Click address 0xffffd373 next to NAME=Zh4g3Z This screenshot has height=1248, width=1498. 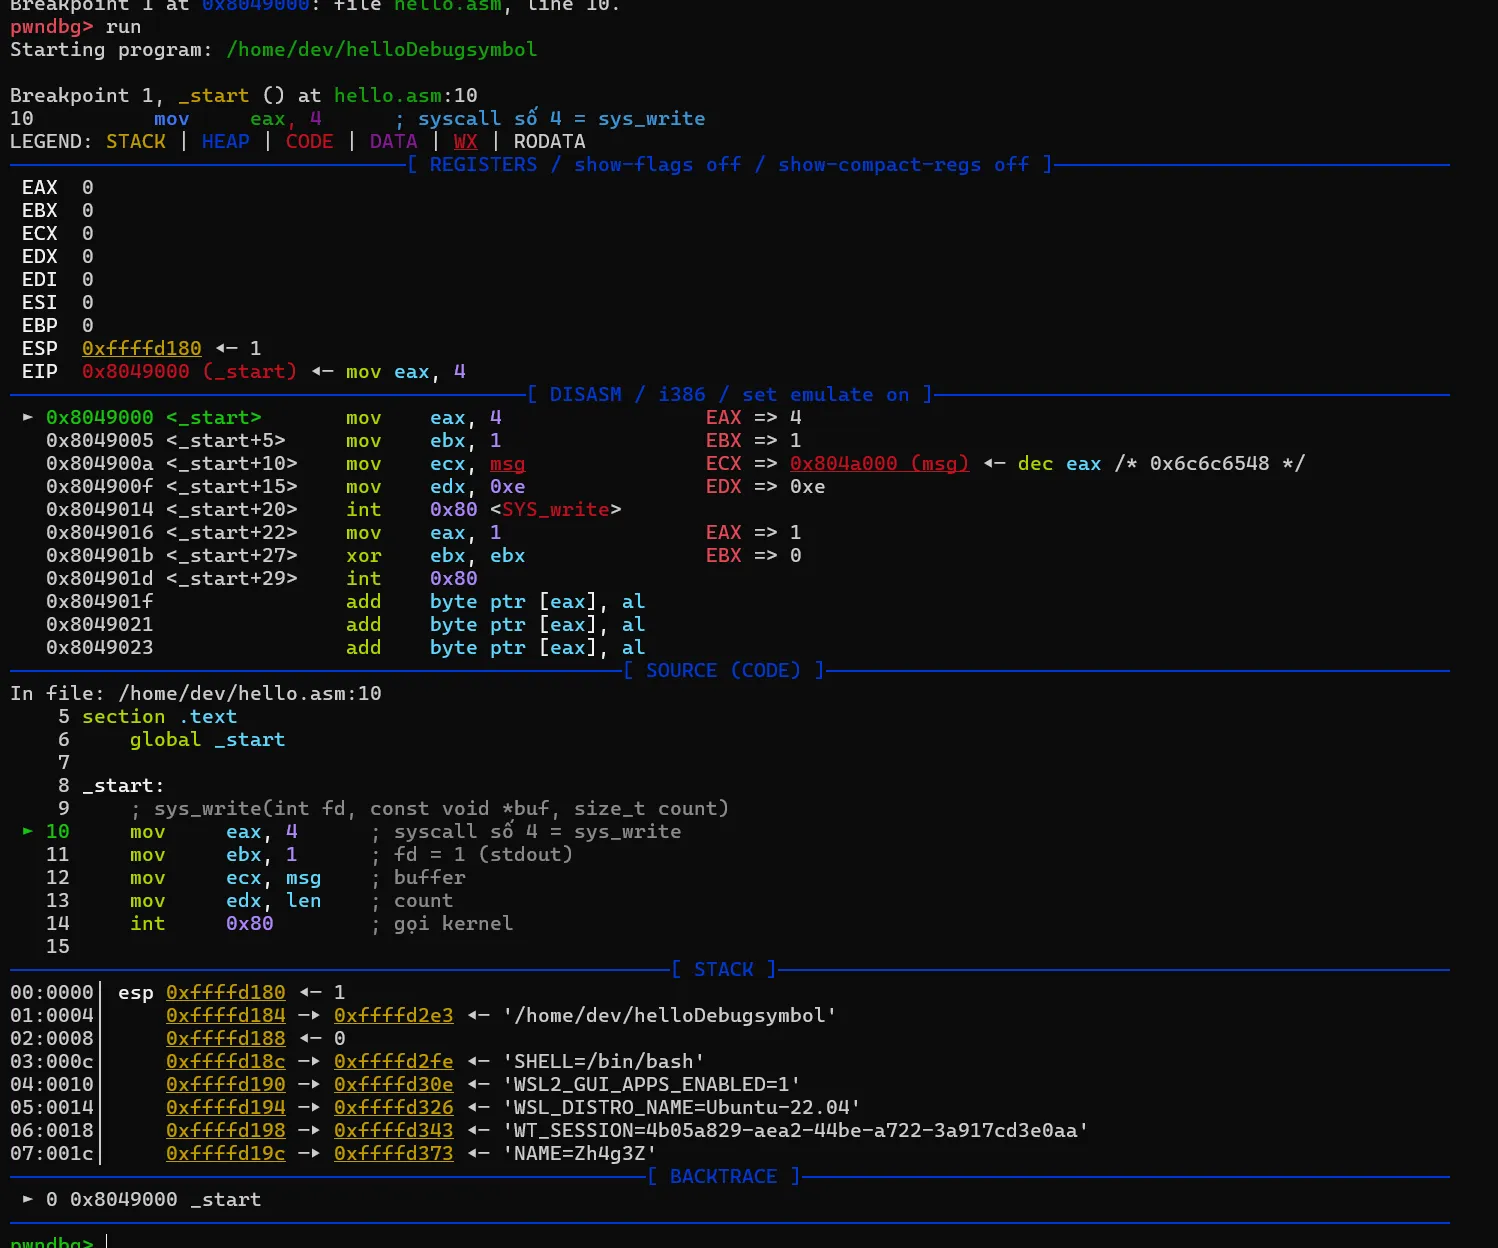click(x=393, y=1153)
